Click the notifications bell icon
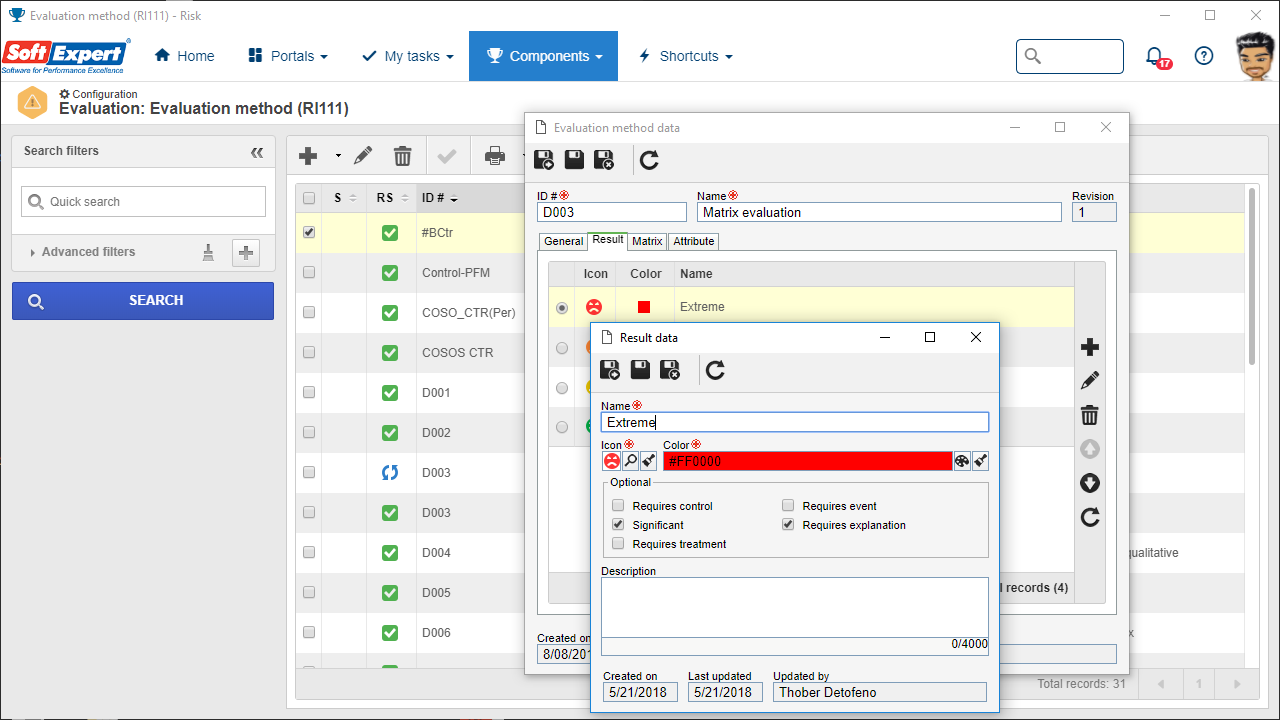This screenshot has height=720, width=1280. 1155,56
